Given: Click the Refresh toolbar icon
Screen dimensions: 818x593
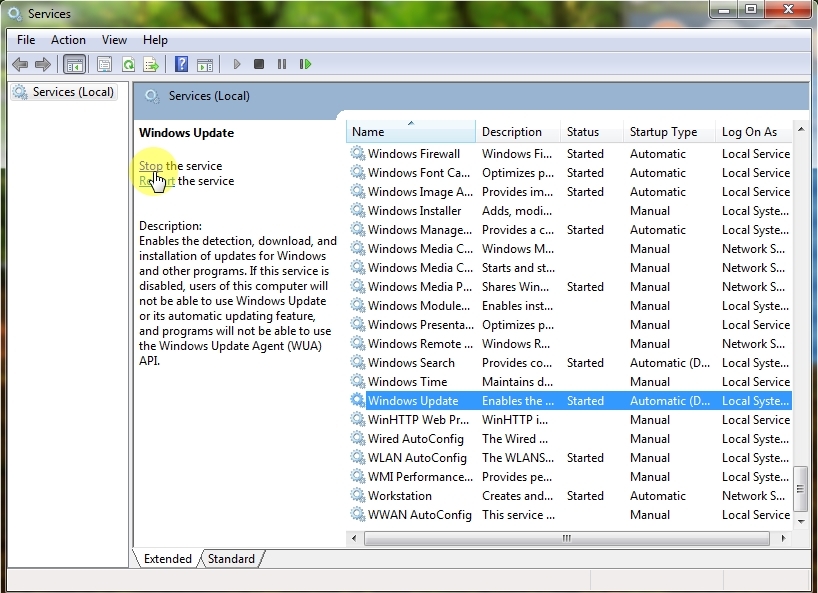Looking at the screenshot, I should click(128, 65).
